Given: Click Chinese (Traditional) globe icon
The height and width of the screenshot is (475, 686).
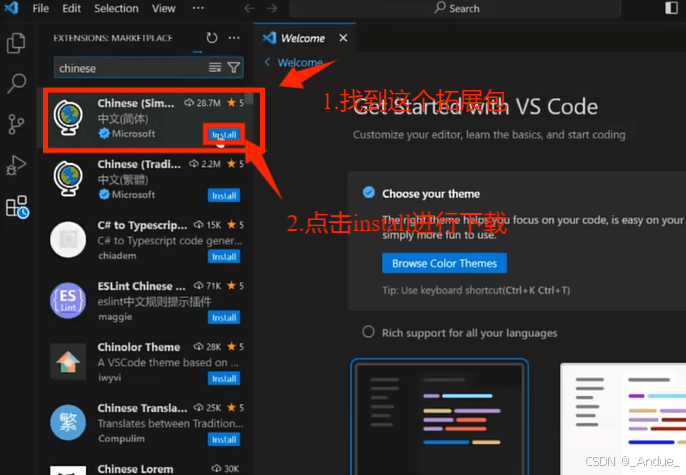Looking at the screenshot, I should [x=68, y=179].
